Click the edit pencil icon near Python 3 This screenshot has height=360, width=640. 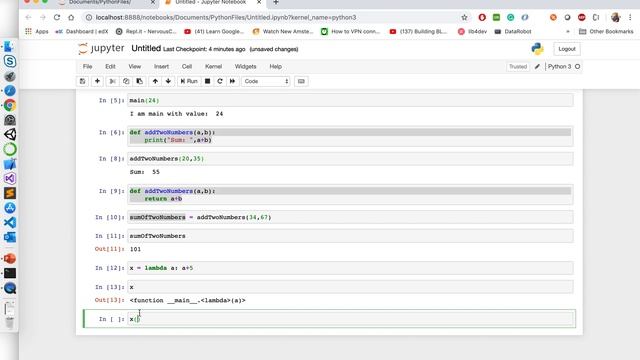[x=537, y=67]
